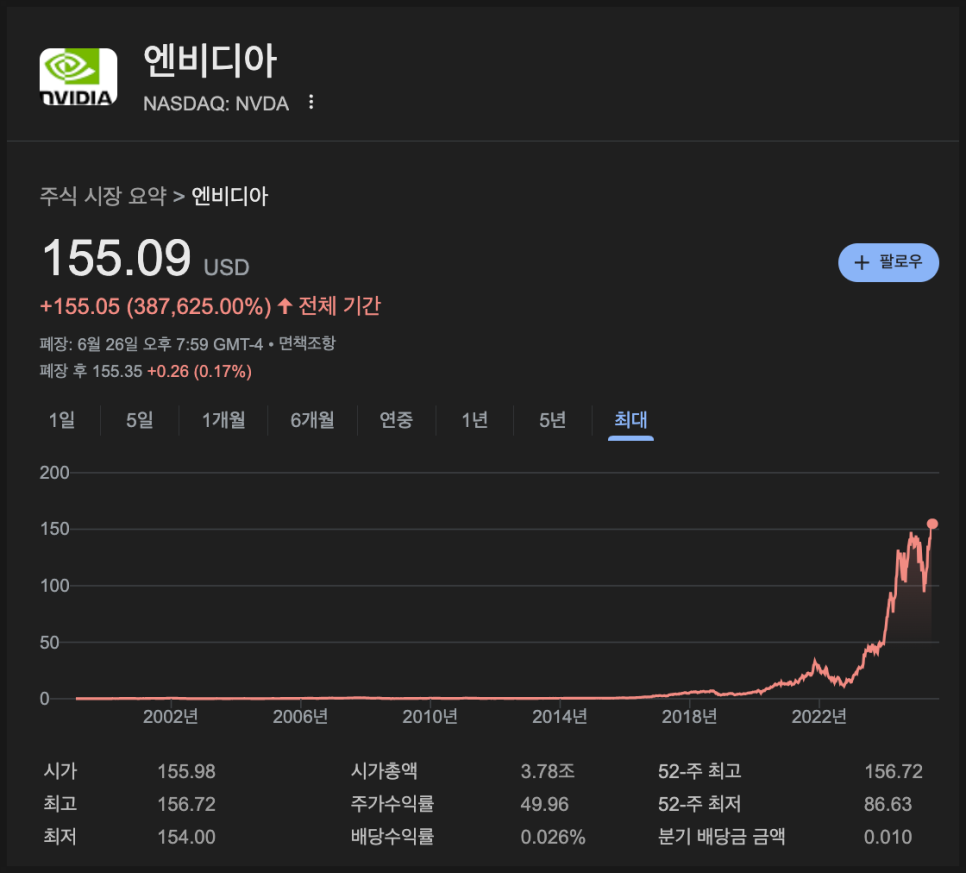Screen dimensions: 966x873
Task: Click the +155.05 (387,625.00%) change text
Action: 155,306
